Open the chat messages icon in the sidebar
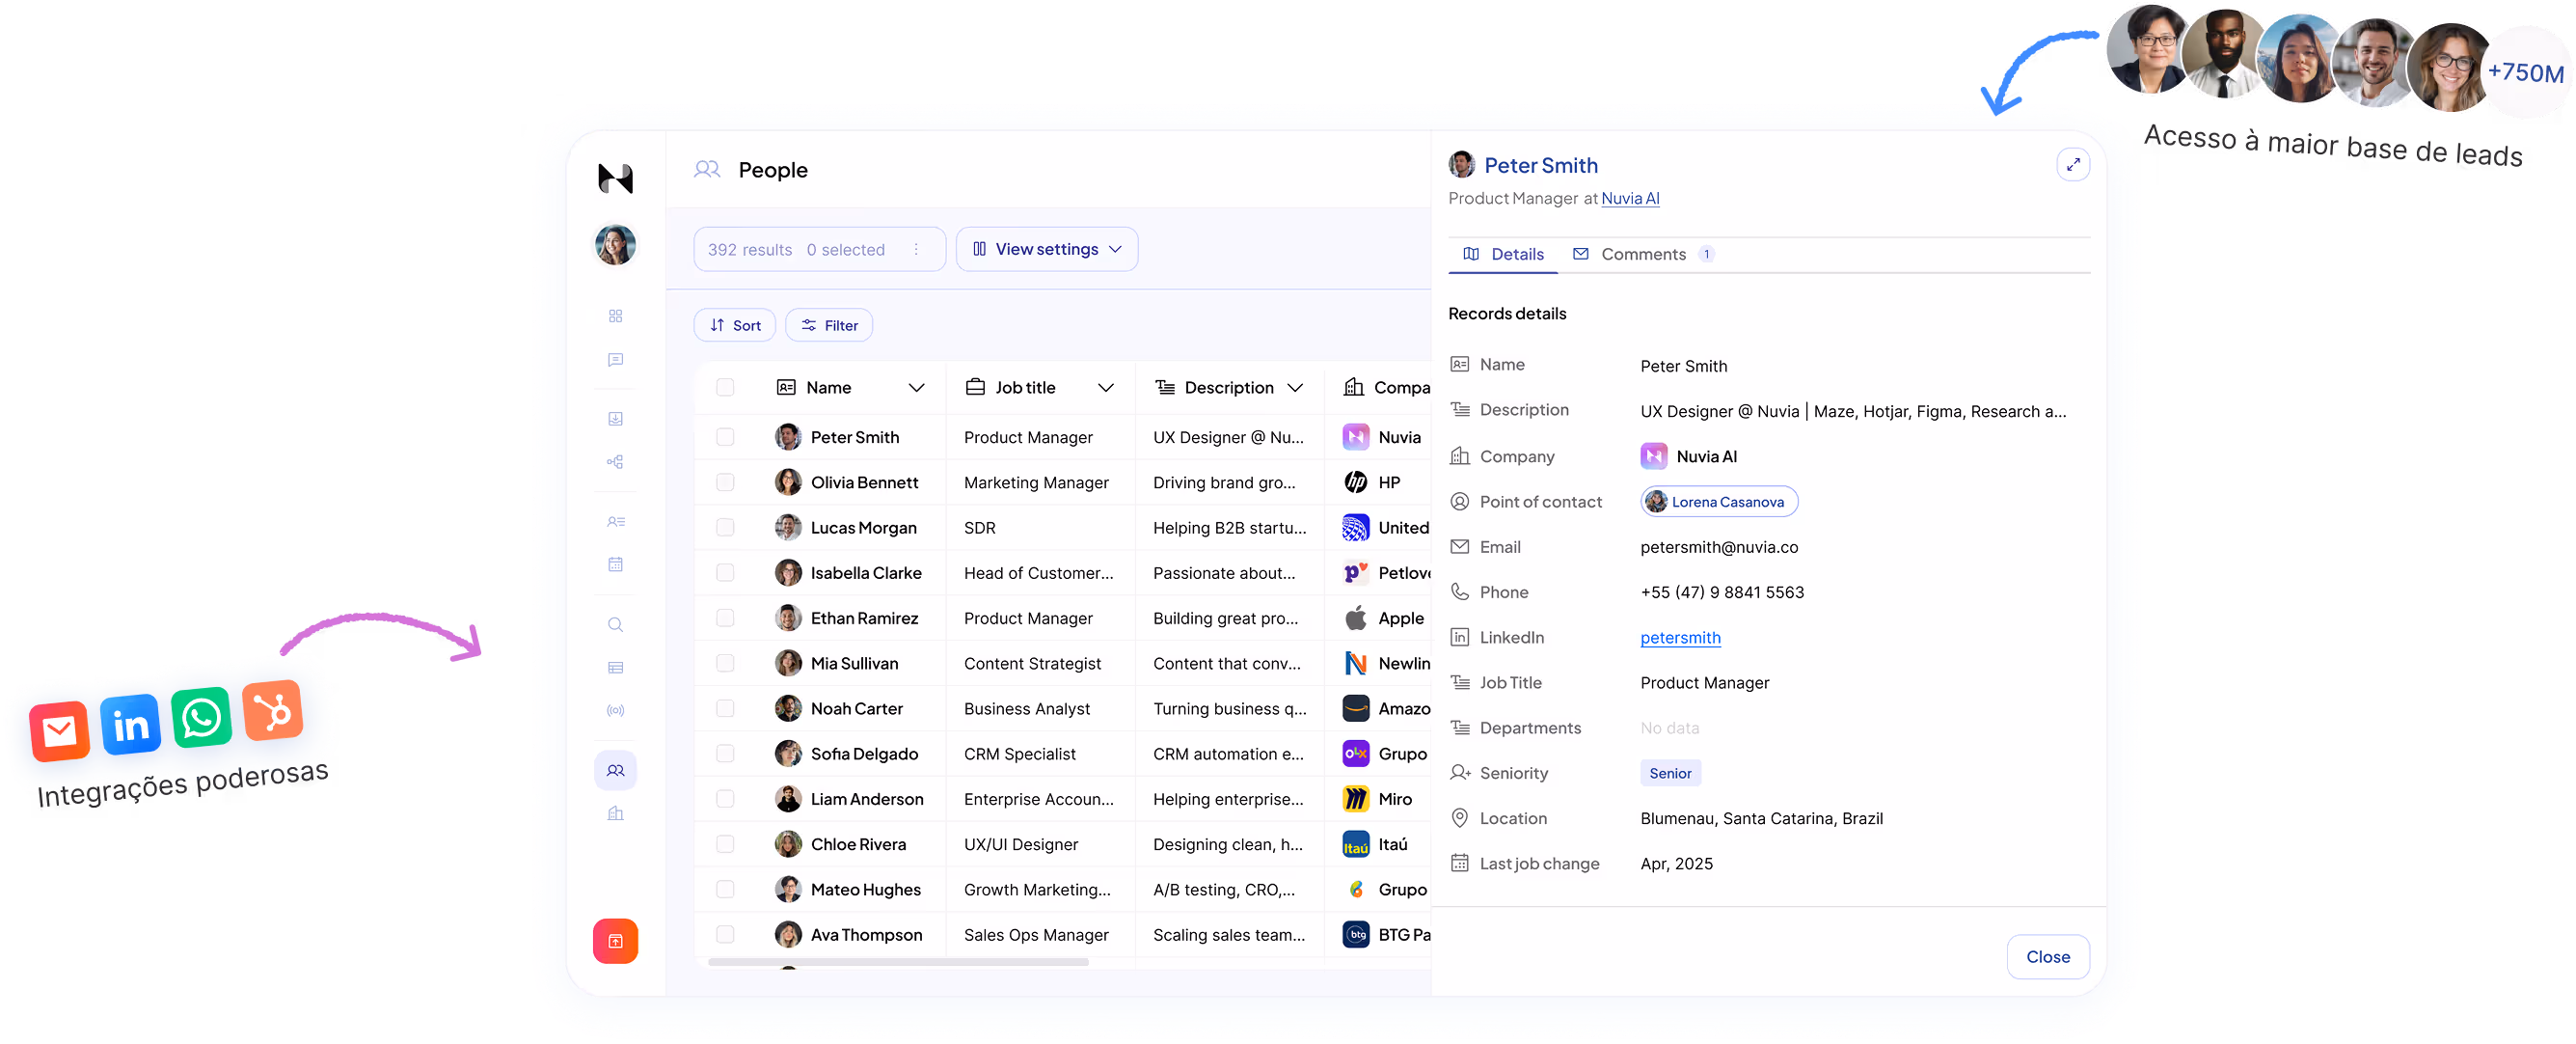Image resolution: width=2576 pixels, height=1044 pixels. (615, 360)
